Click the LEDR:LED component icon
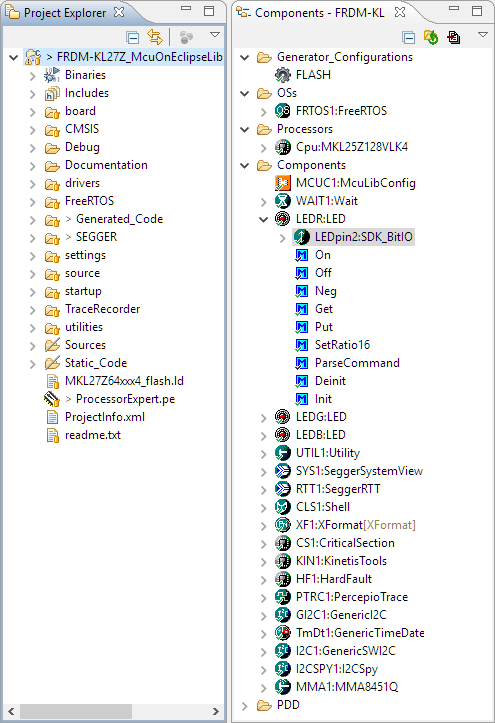The height and width of the screenshot is (723, 495). point(283,219)
